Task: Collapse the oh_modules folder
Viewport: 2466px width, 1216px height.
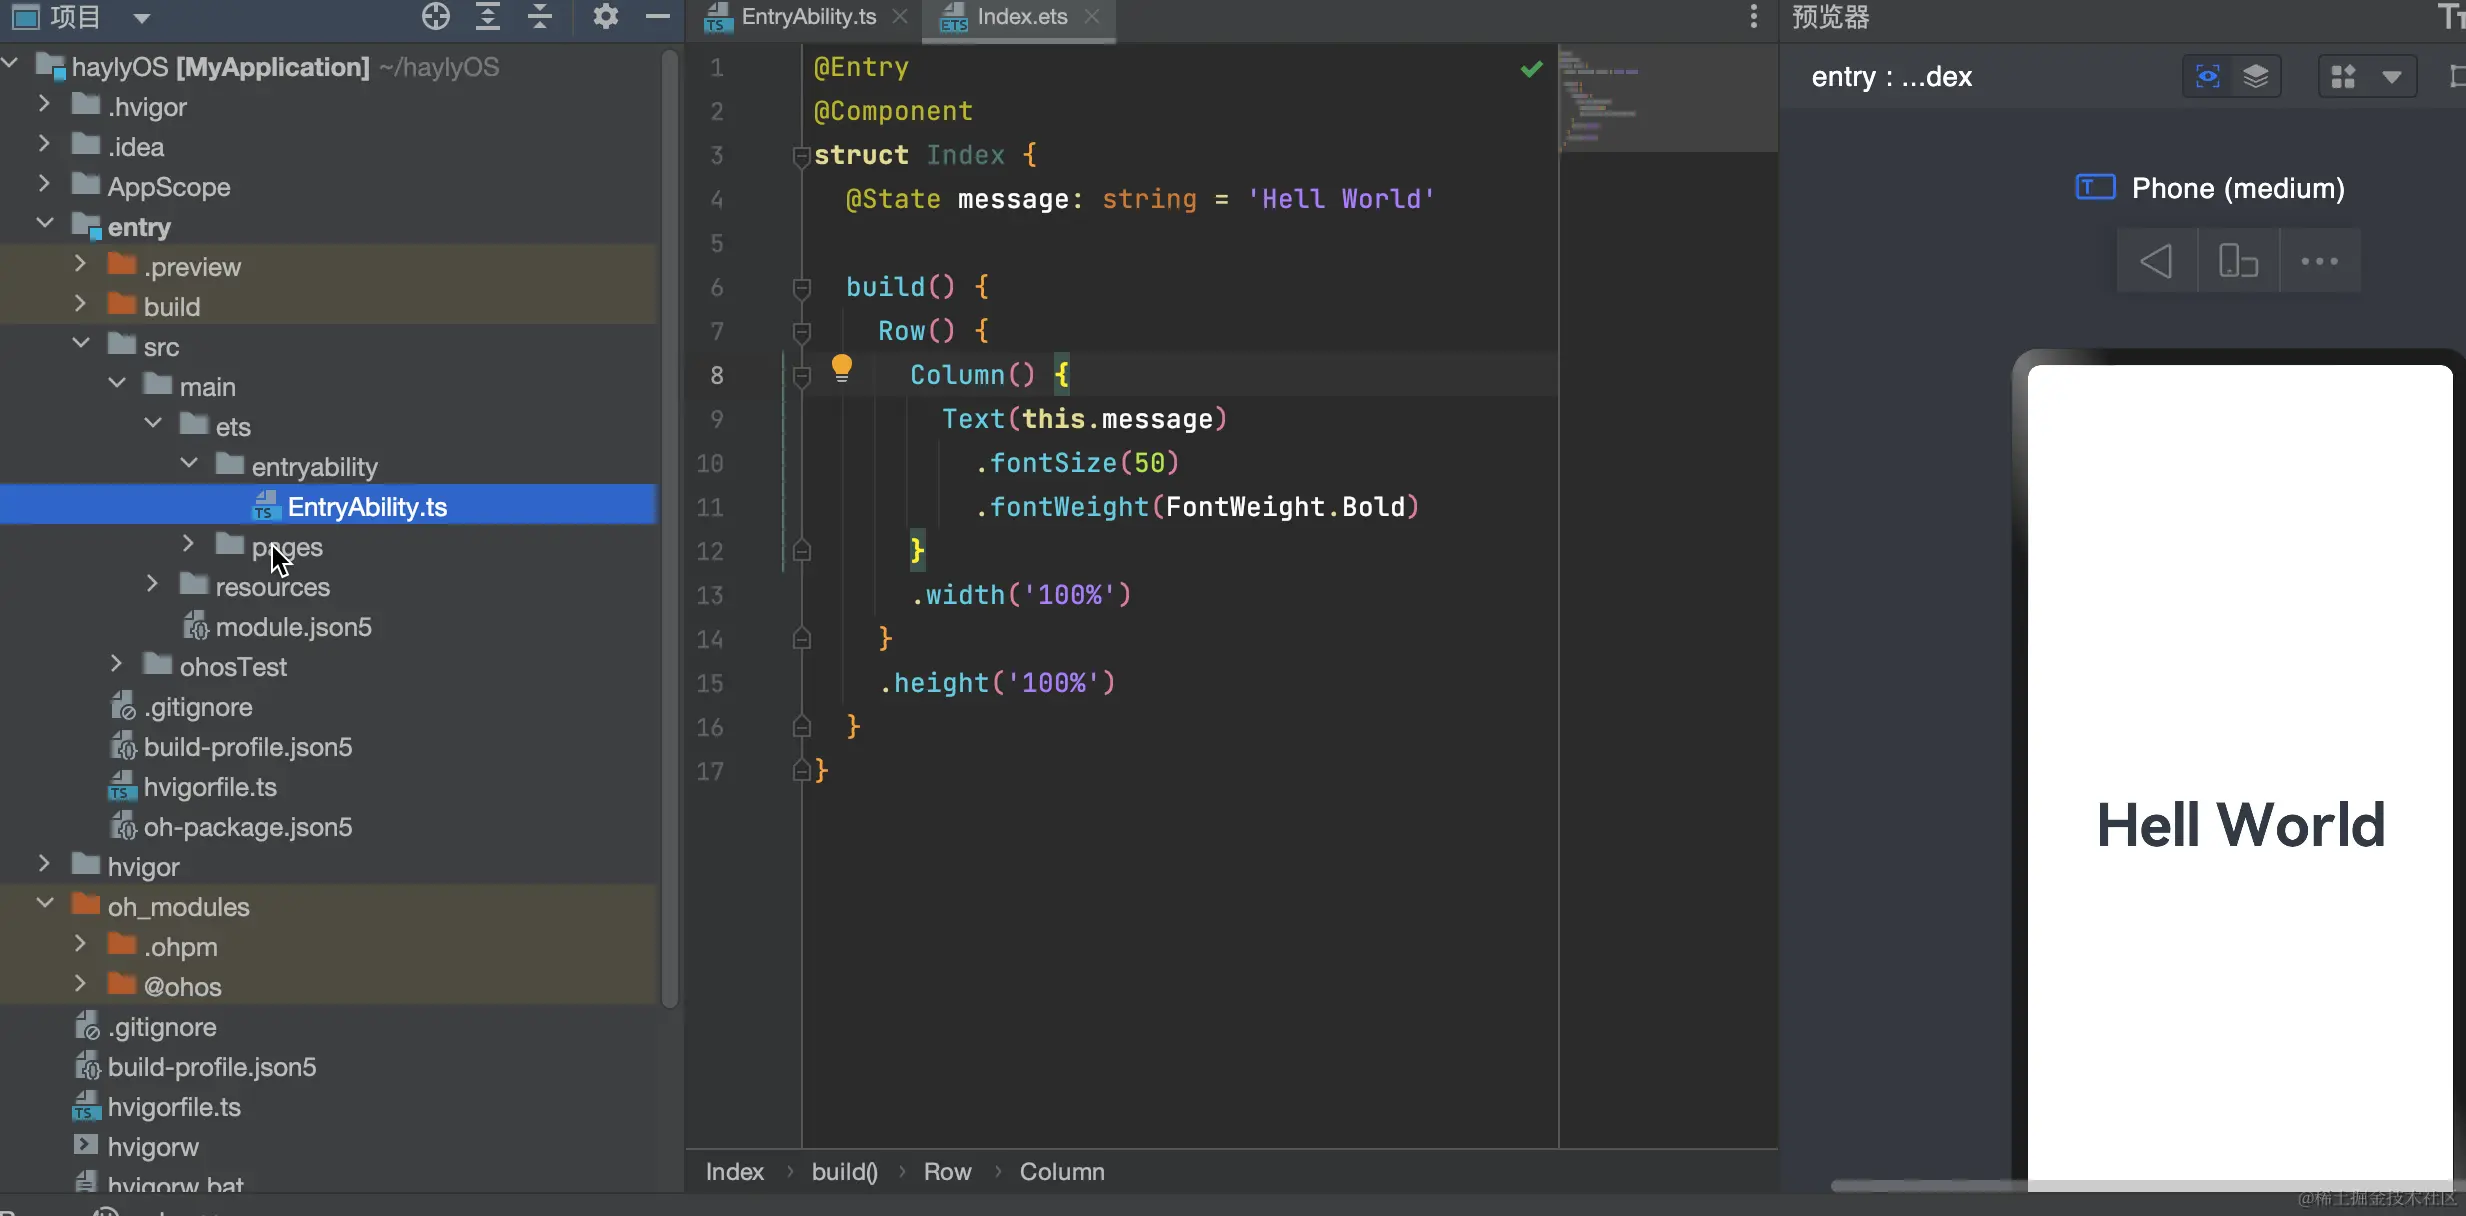Action: coord(45,904)
